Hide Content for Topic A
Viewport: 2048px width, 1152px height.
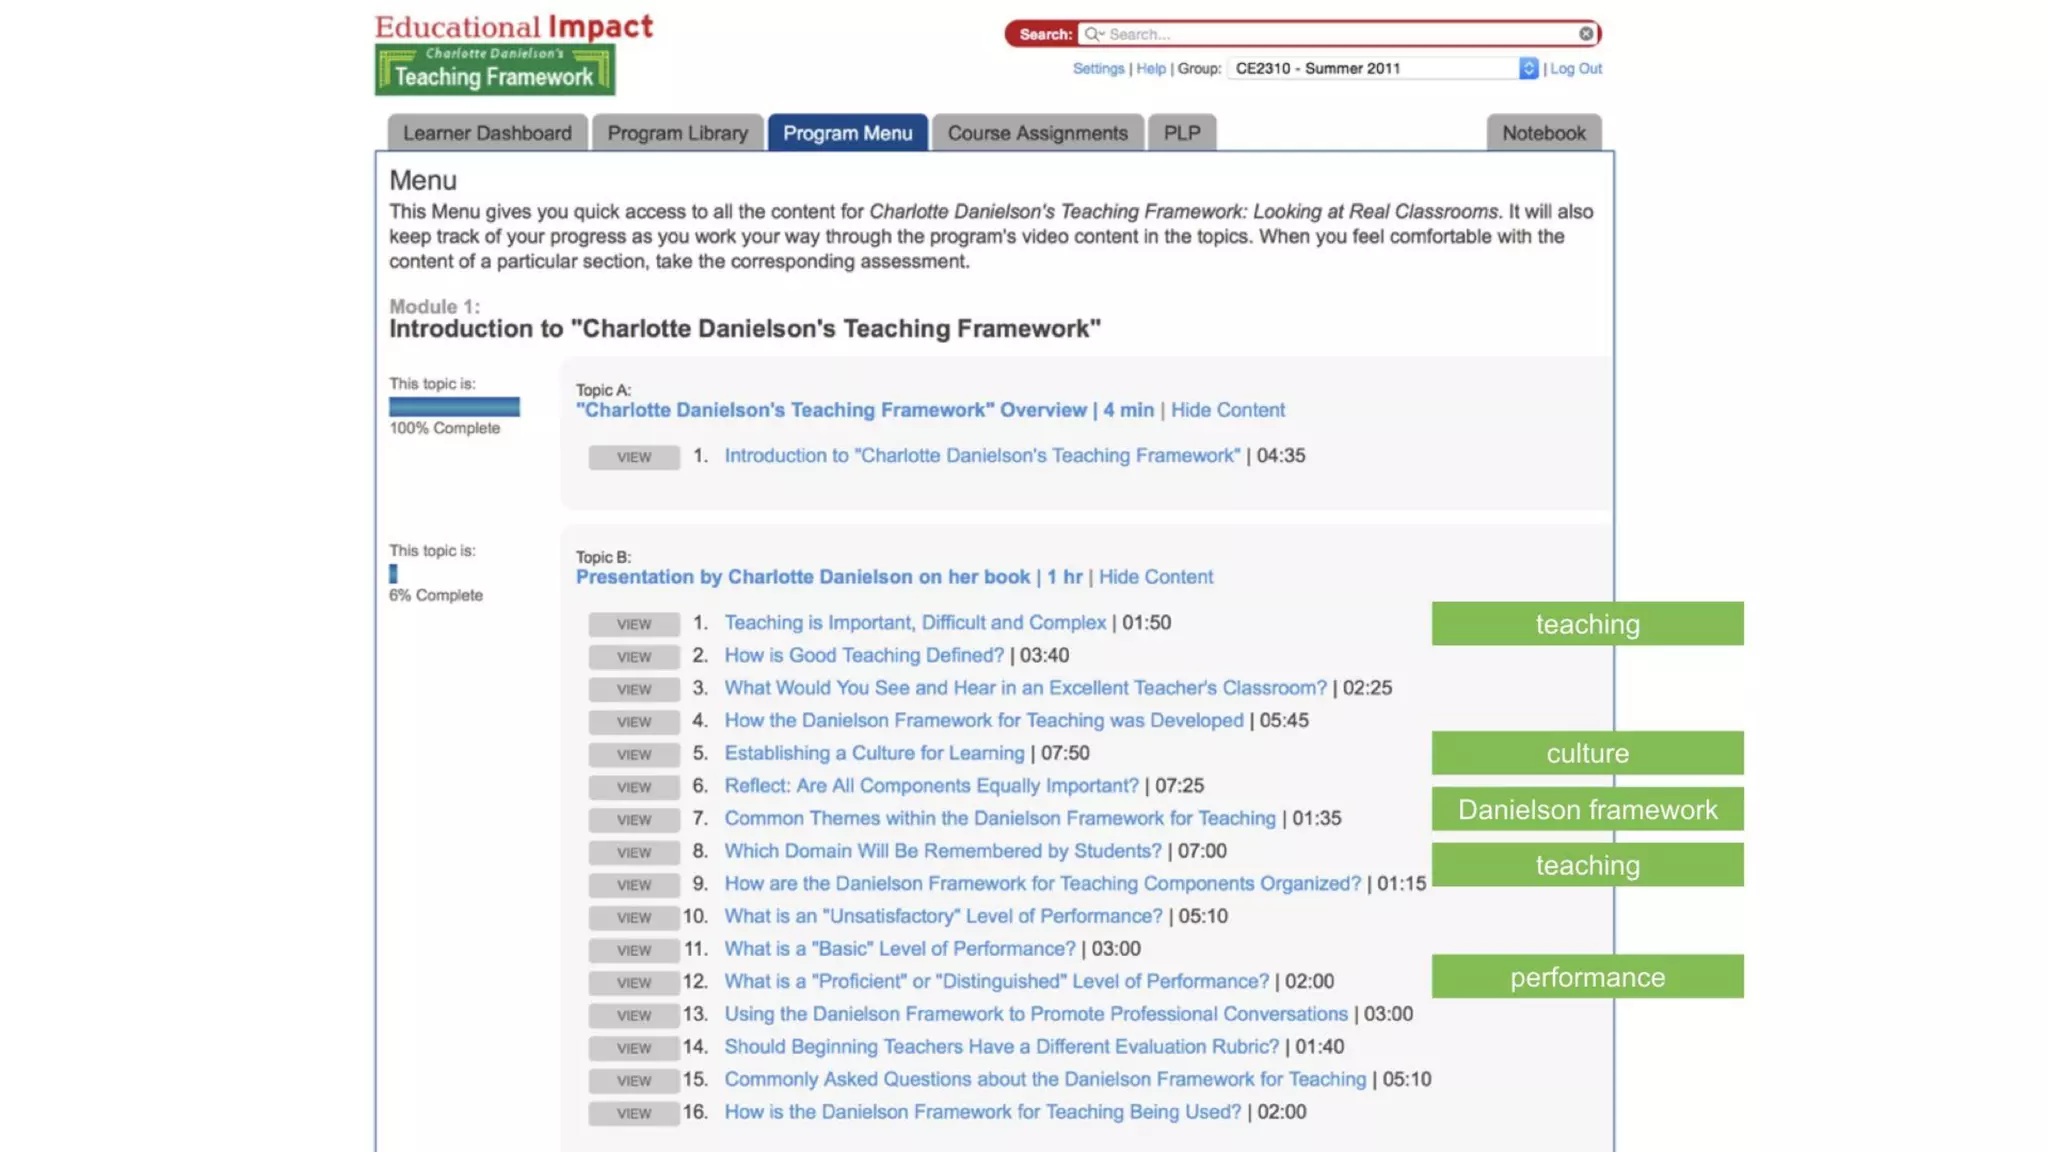click(x=1227, y=410)
